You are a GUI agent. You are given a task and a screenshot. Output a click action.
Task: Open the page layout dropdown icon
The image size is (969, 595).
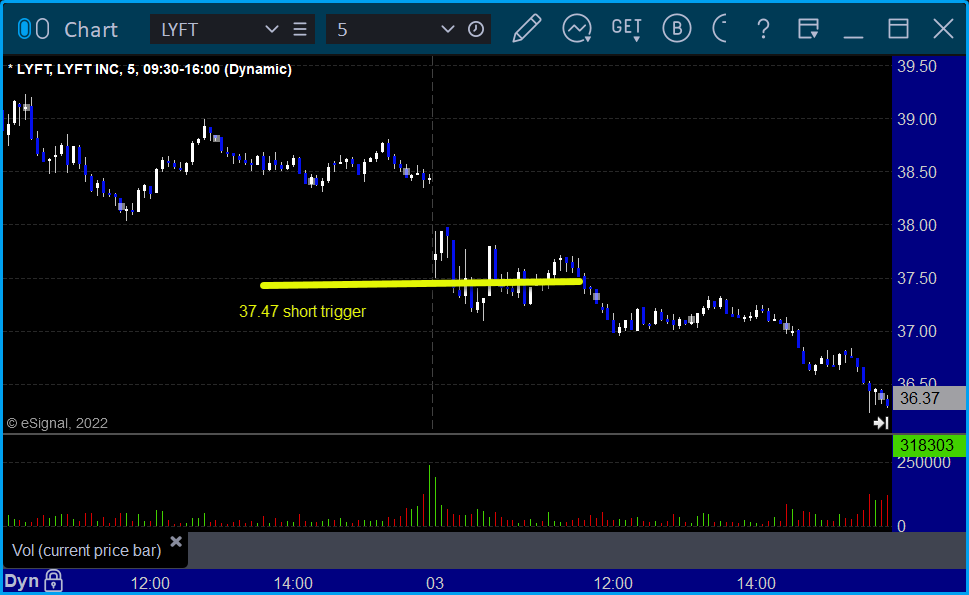click(x=808, y=29)
